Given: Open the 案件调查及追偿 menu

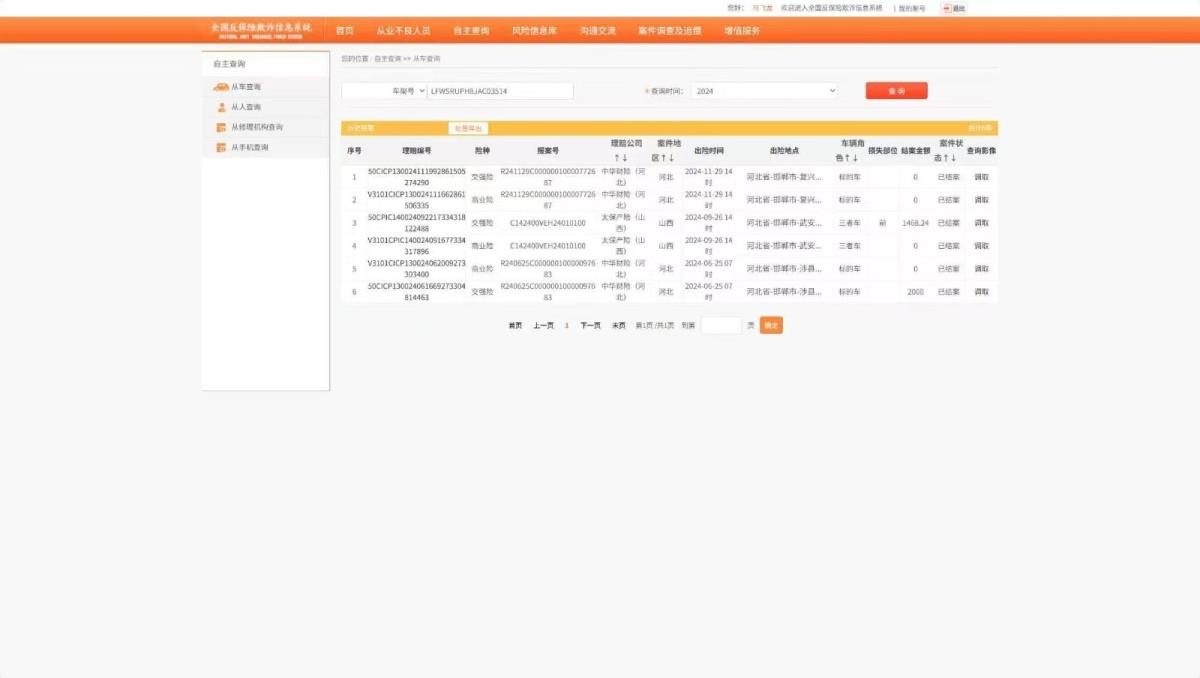Looking at the screenshot, I should [670, 31].
